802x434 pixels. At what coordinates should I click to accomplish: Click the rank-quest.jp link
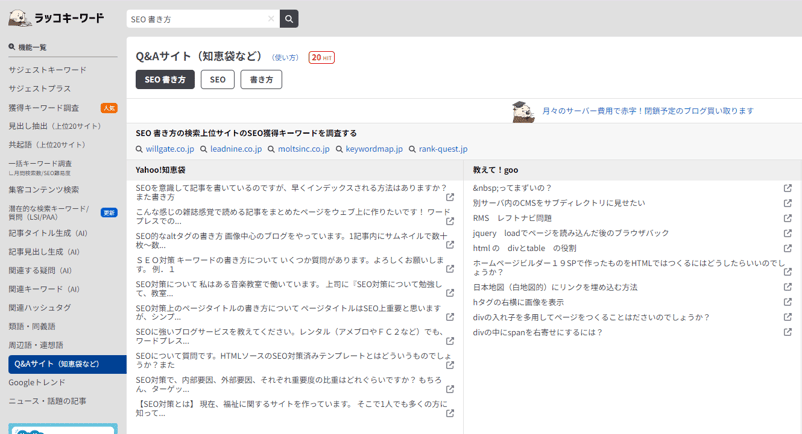coord(443,149)
